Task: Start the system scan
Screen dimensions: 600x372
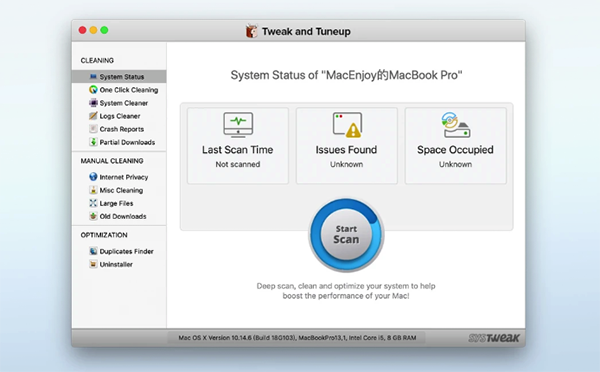Action: pos(346,234)
